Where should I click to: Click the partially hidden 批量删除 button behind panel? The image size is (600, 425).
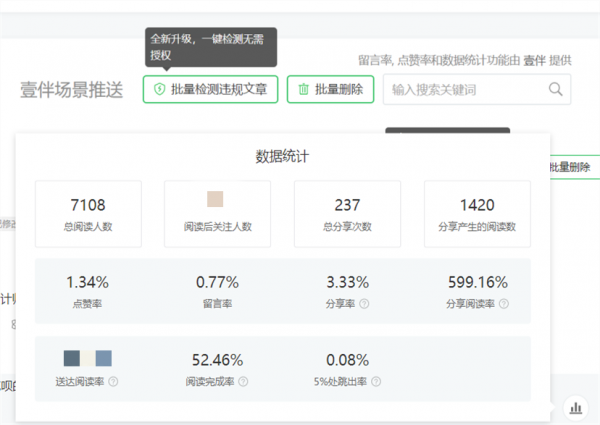(575, 167)
